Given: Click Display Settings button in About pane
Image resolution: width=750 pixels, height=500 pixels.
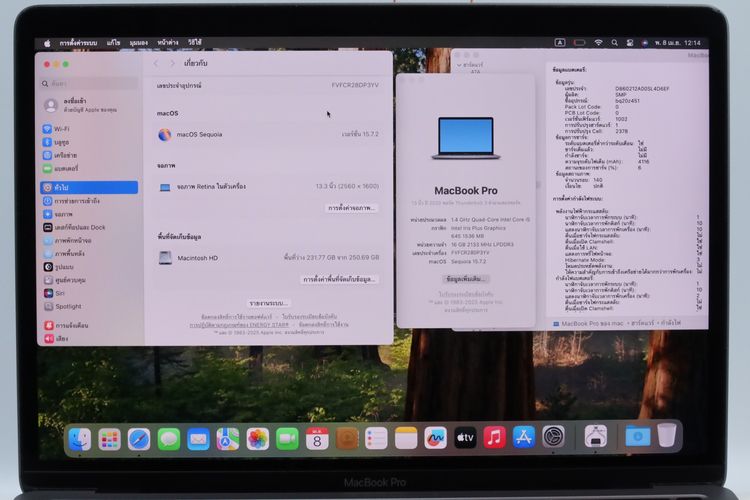Looking at the screenshot, I should pos(352,208).
